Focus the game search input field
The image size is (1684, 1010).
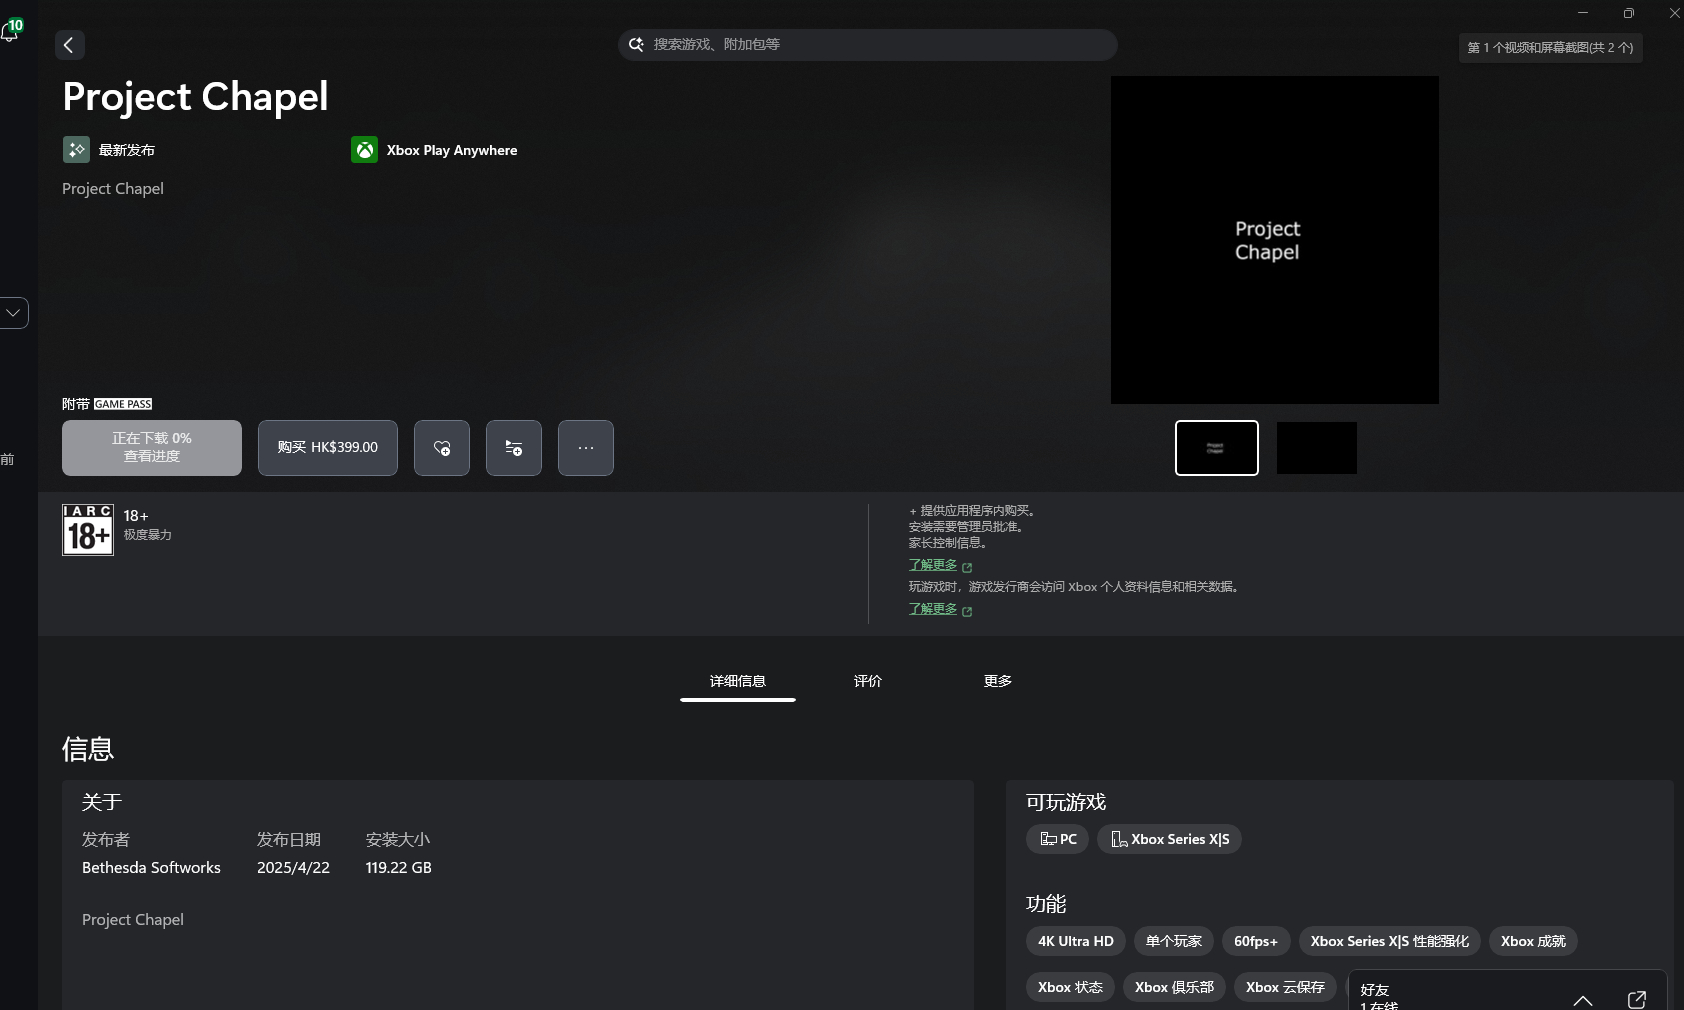pyautogui.click(x=867, y=44)
